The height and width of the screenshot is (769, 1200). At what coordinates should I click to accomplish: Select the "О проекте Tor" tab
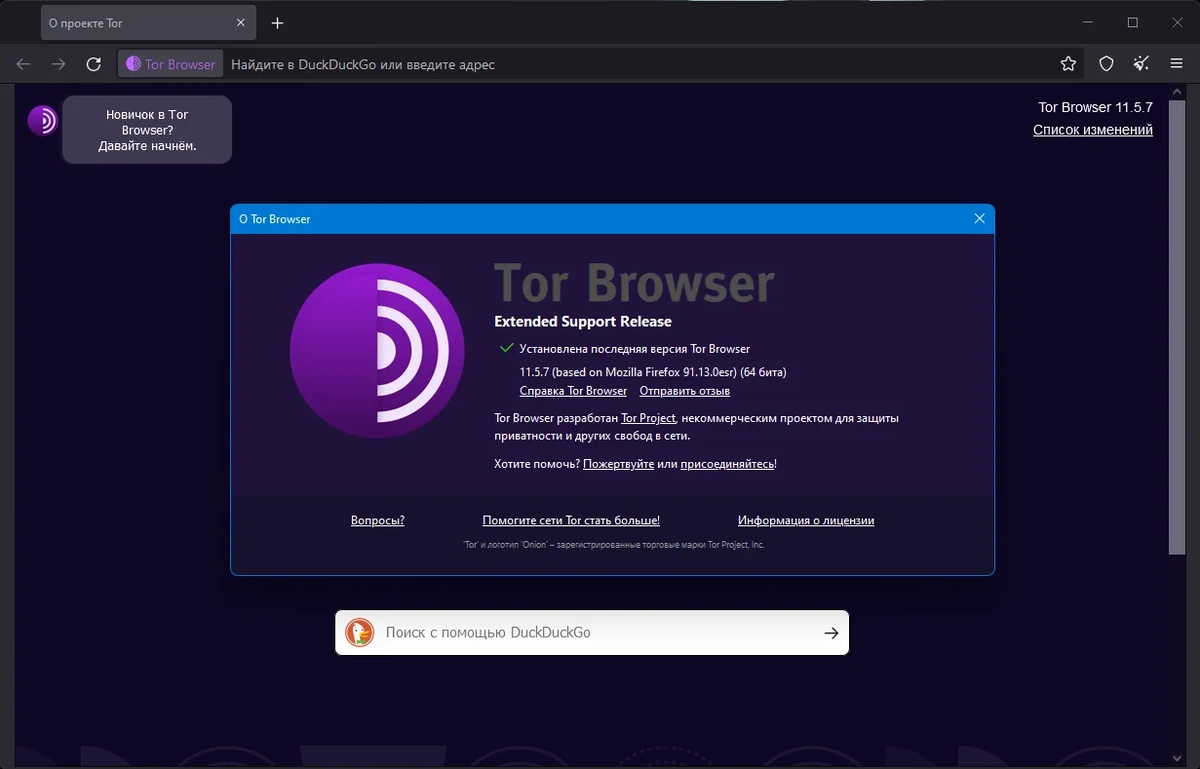pyautogui.click(x=148, y=23)
